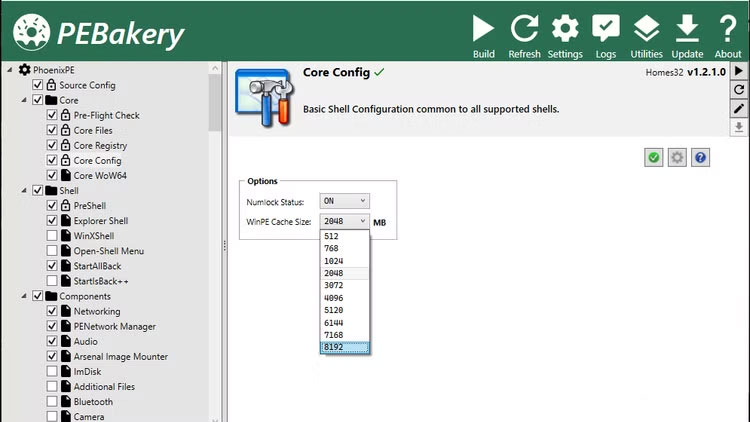Click the Refresh icon in top toolbar
The height and width of the screenshot is (422, 750).
pyautogui.click(x=524, y=28)
